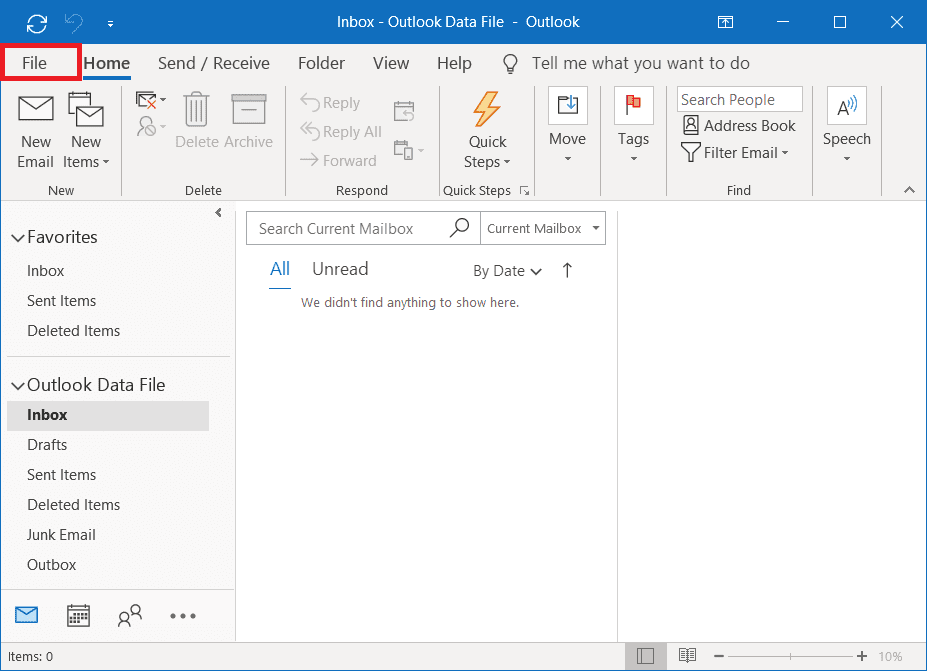The height and width of the screenshot is (671, 927).
Task: Click the zoom slider track
Action: 790,656
